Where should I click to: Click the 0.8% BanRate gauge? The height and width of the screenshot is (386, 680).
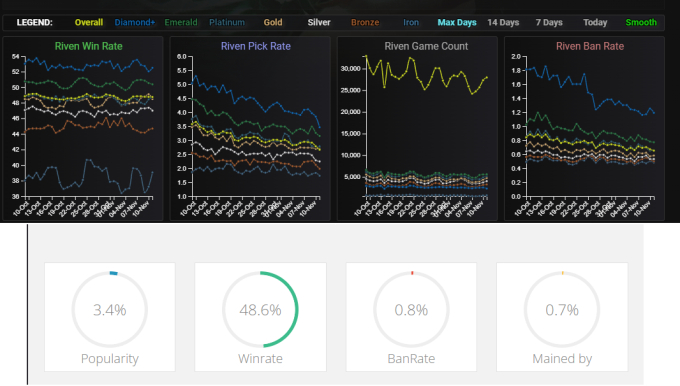411,310
